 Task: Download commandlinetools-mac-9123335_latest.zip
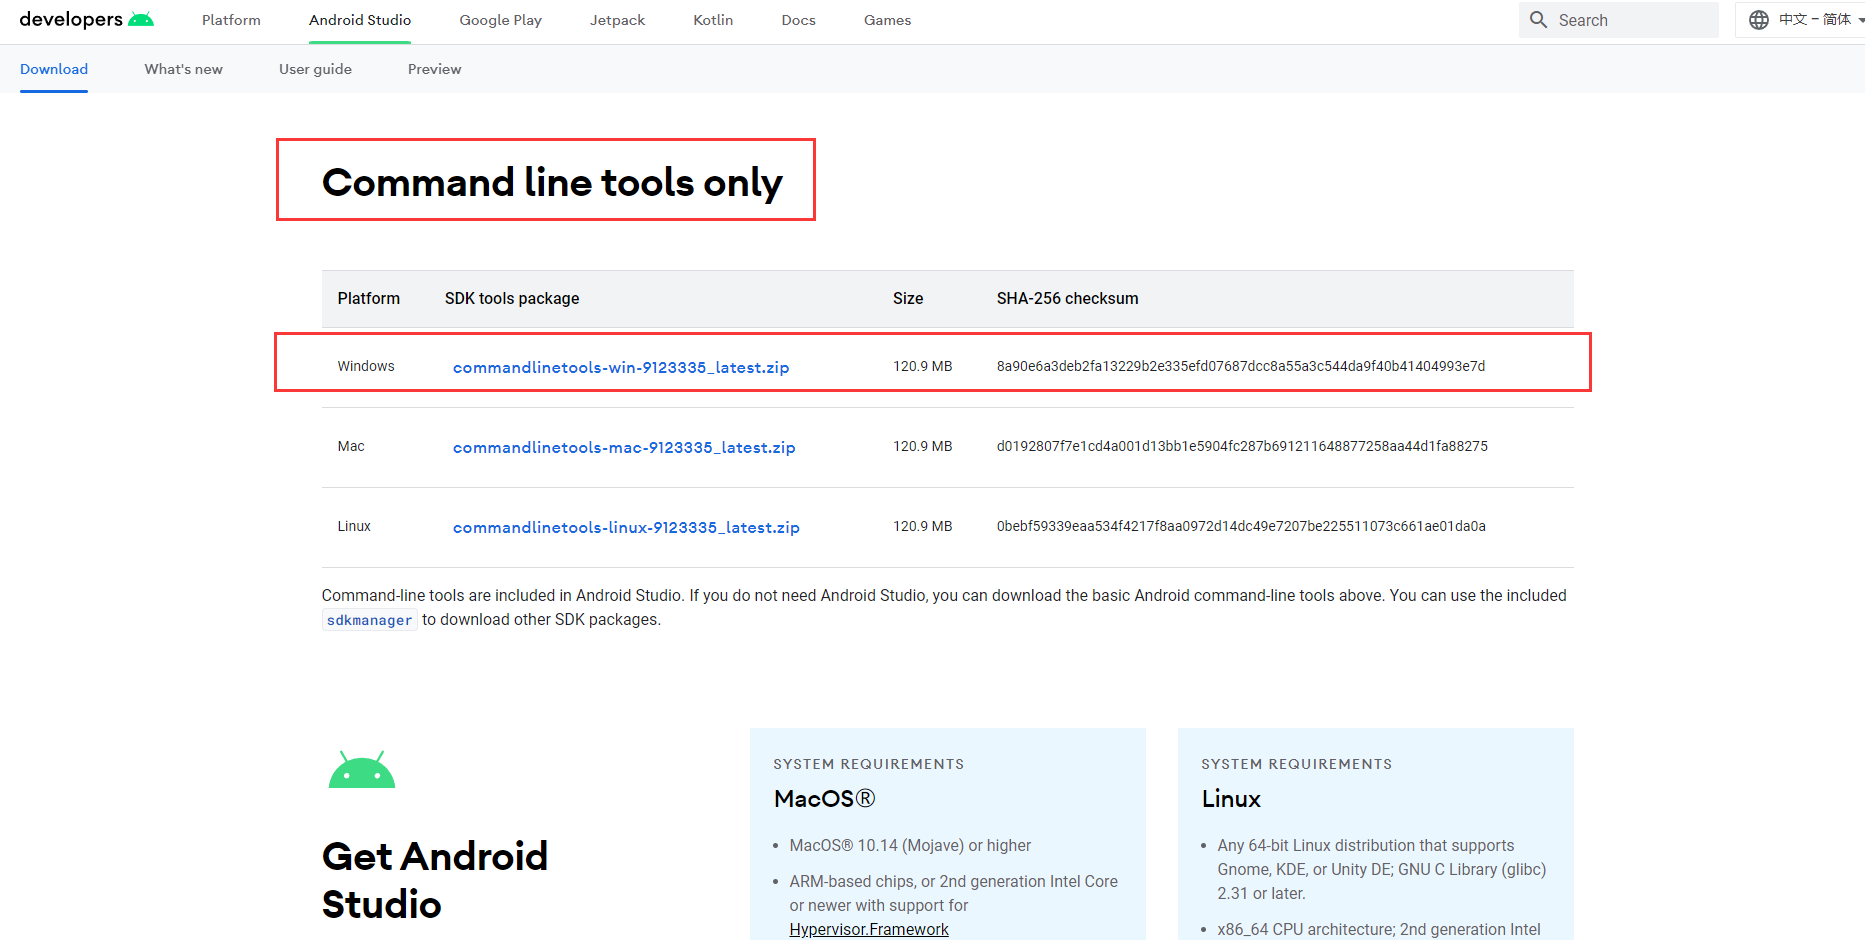pyautogui.click(x=624, y=447)
